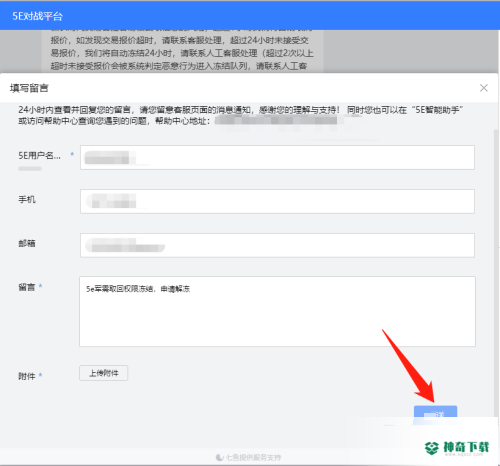Click the 七鱼 logo icon in footer
Screen dimensions: 500x466
point(220,458)
